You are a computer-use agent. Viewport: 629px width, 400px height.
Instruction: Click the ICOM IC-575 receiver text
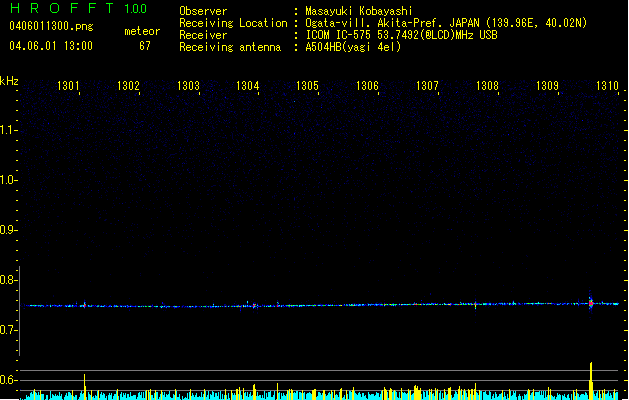point(401,35)
